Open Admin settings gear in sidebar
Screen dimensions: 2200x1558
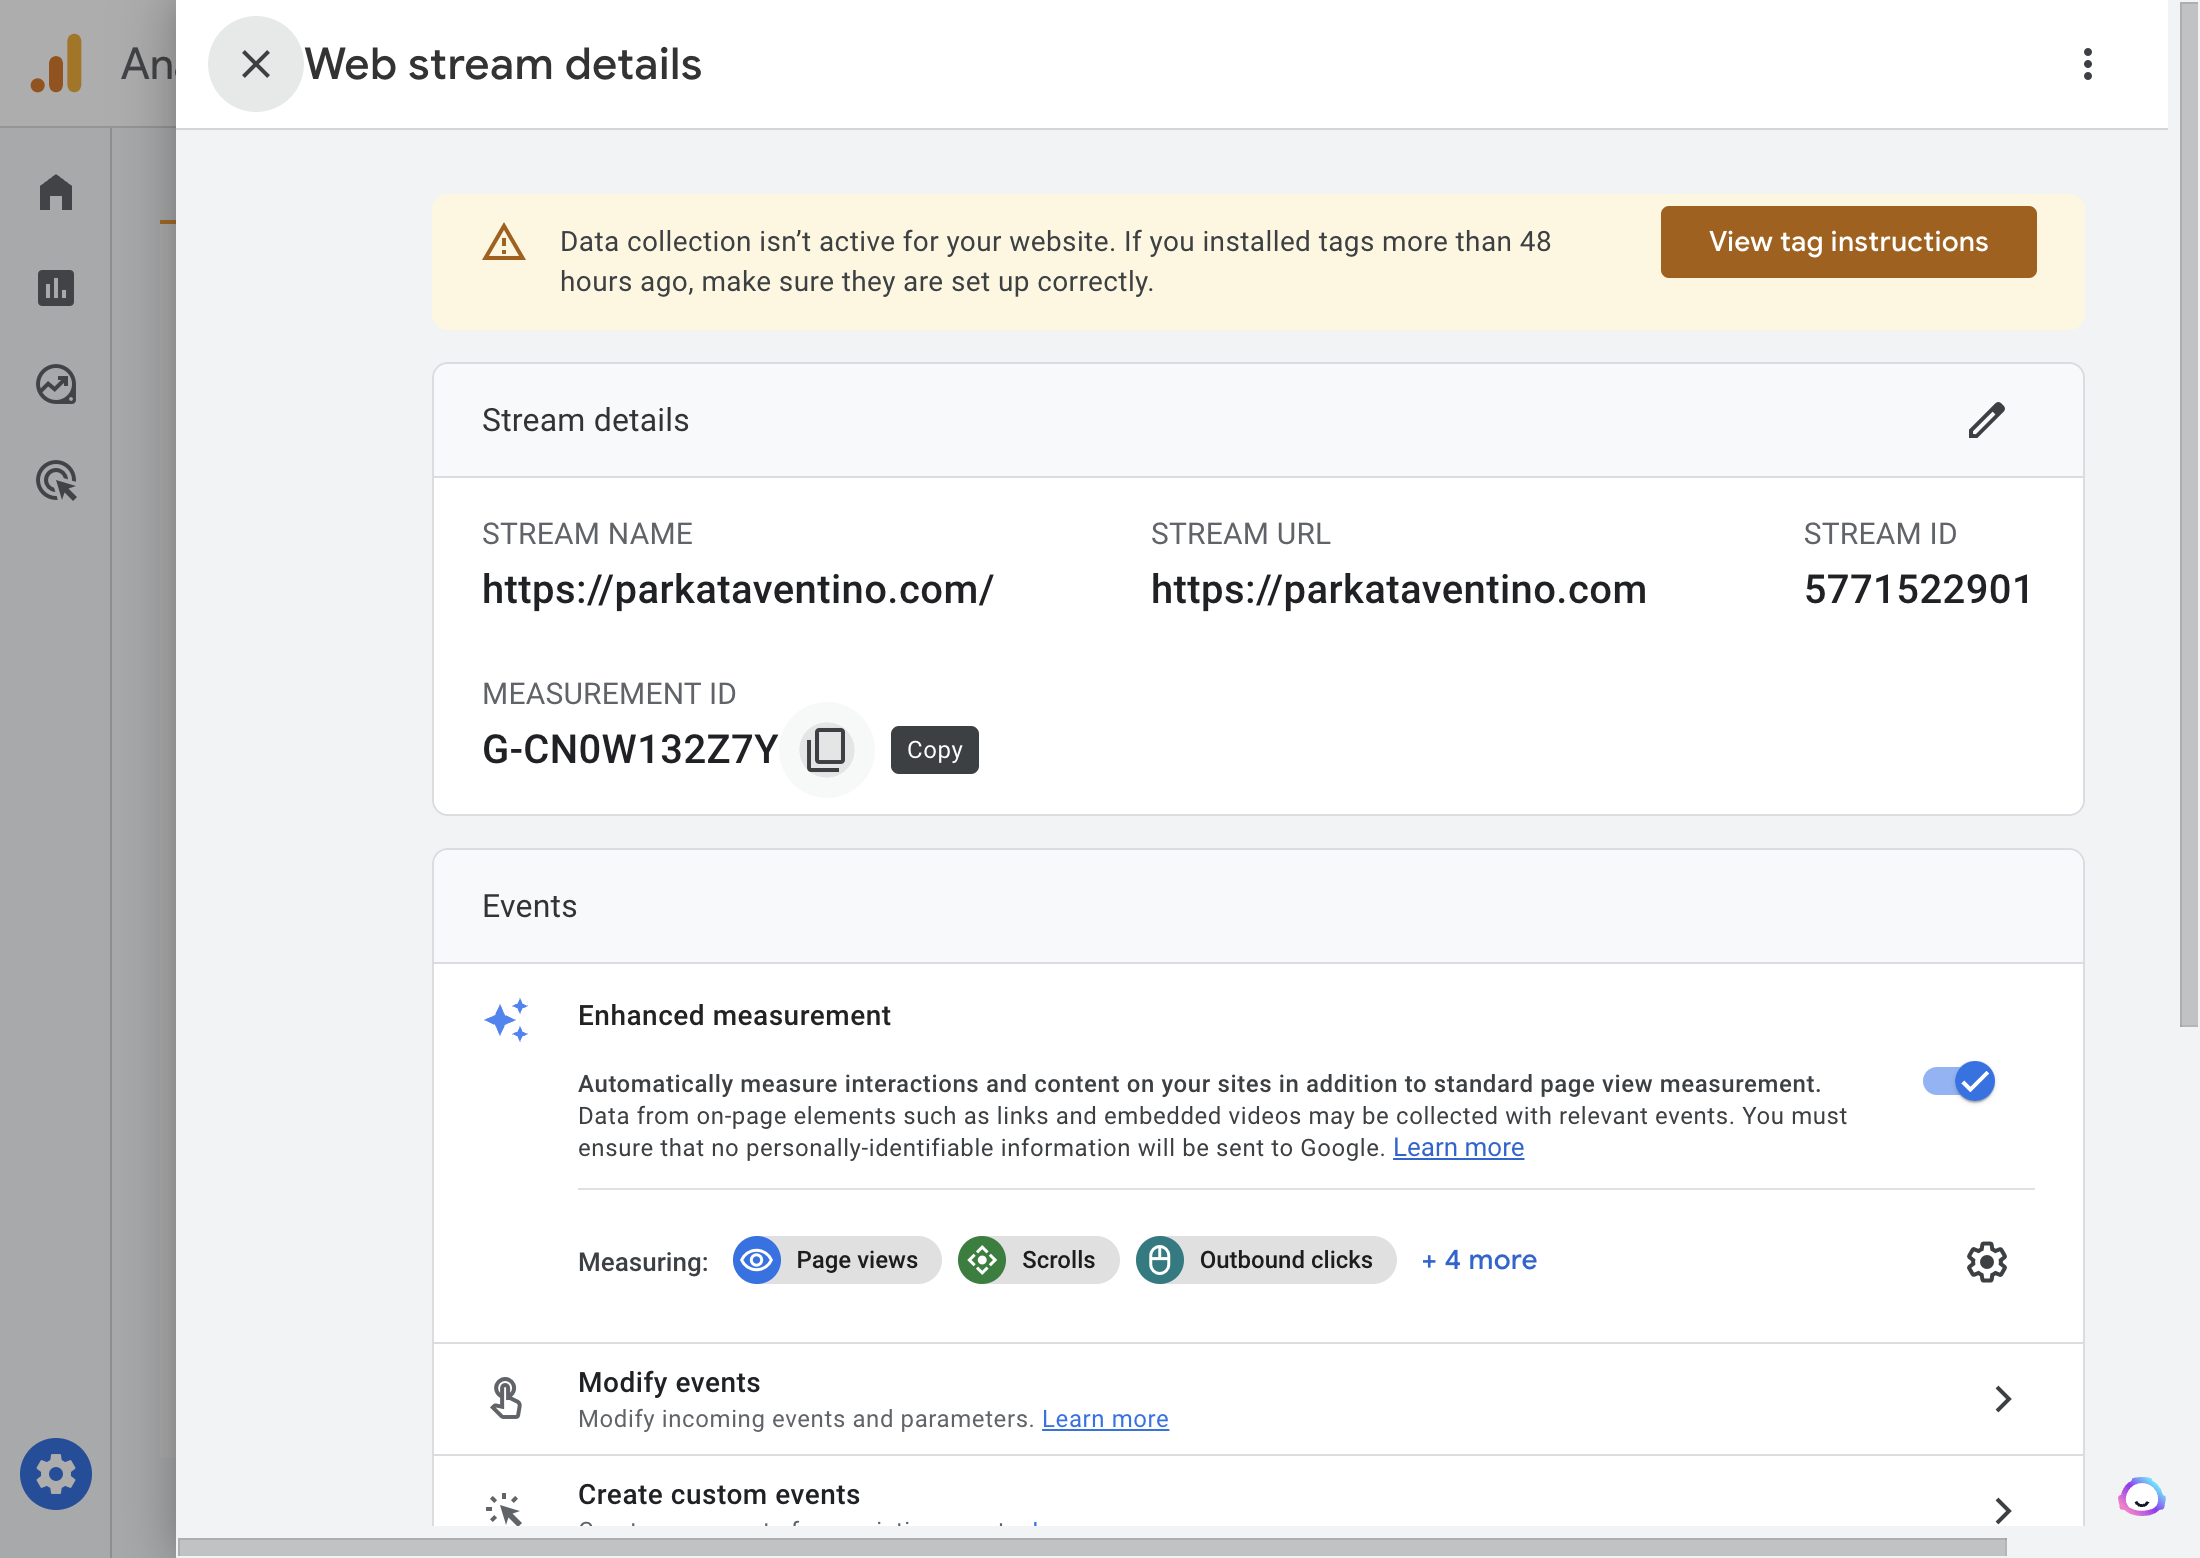pyautogui.click(x=56, y=1474)
